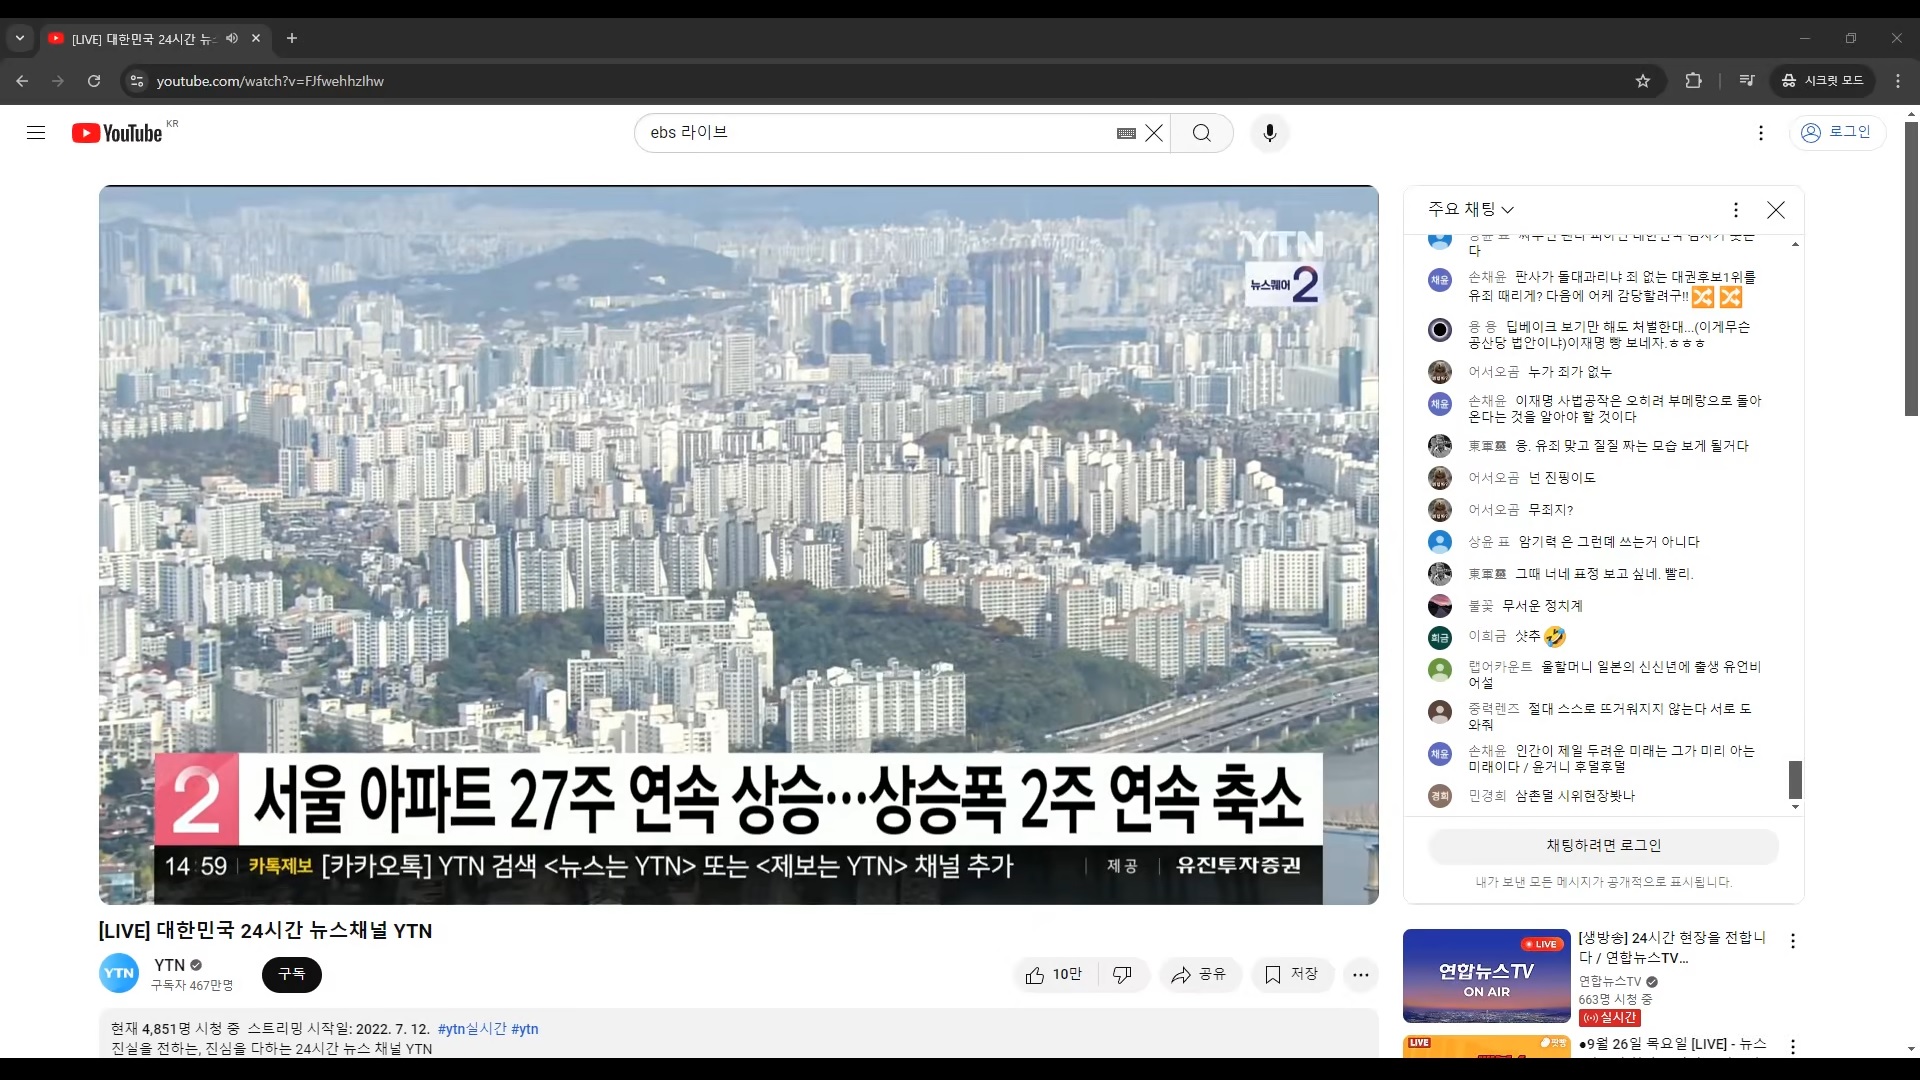Start voice search with microphone icon

[x=1269, y=133]
